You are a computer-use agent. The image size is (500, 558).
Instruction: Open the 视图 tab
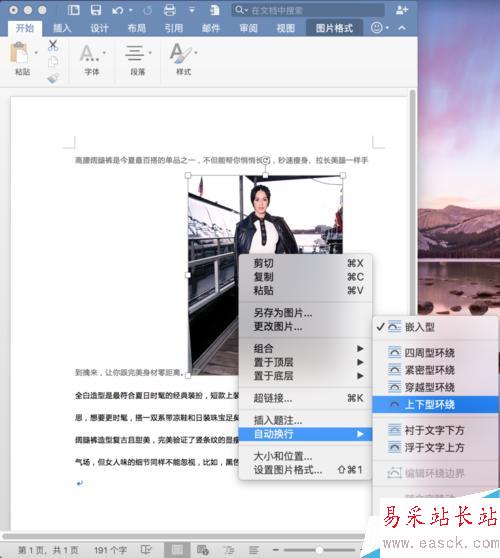pos(286,28)
